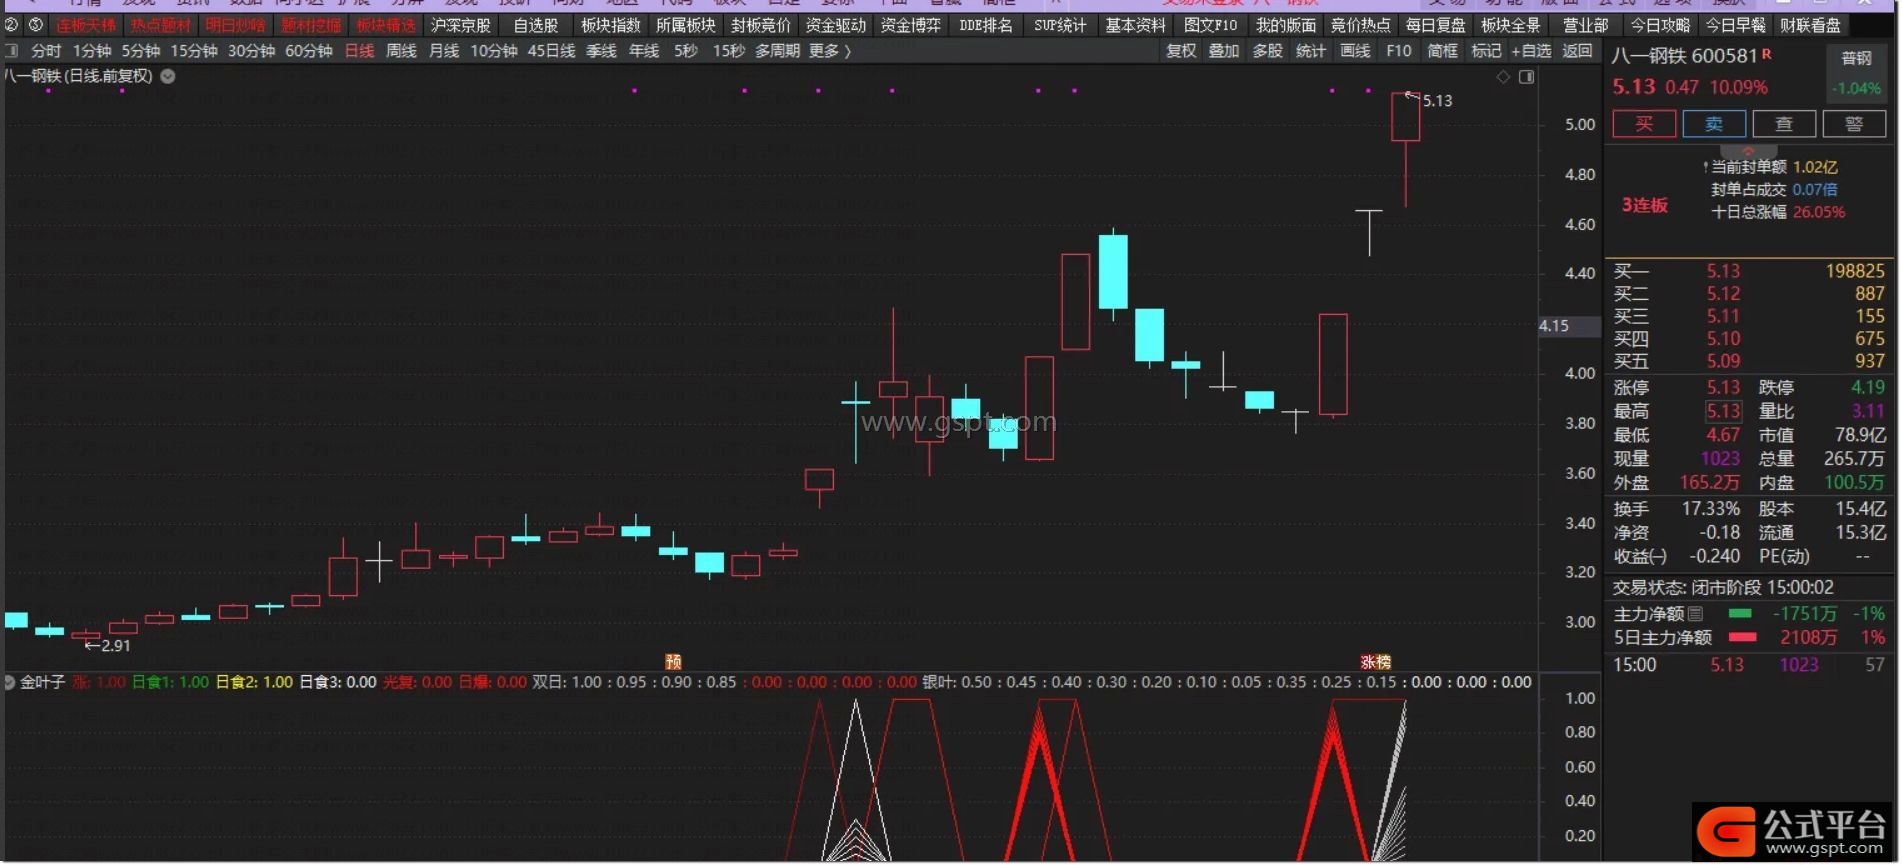Select the 45日线 period

[x=551, y=51]
